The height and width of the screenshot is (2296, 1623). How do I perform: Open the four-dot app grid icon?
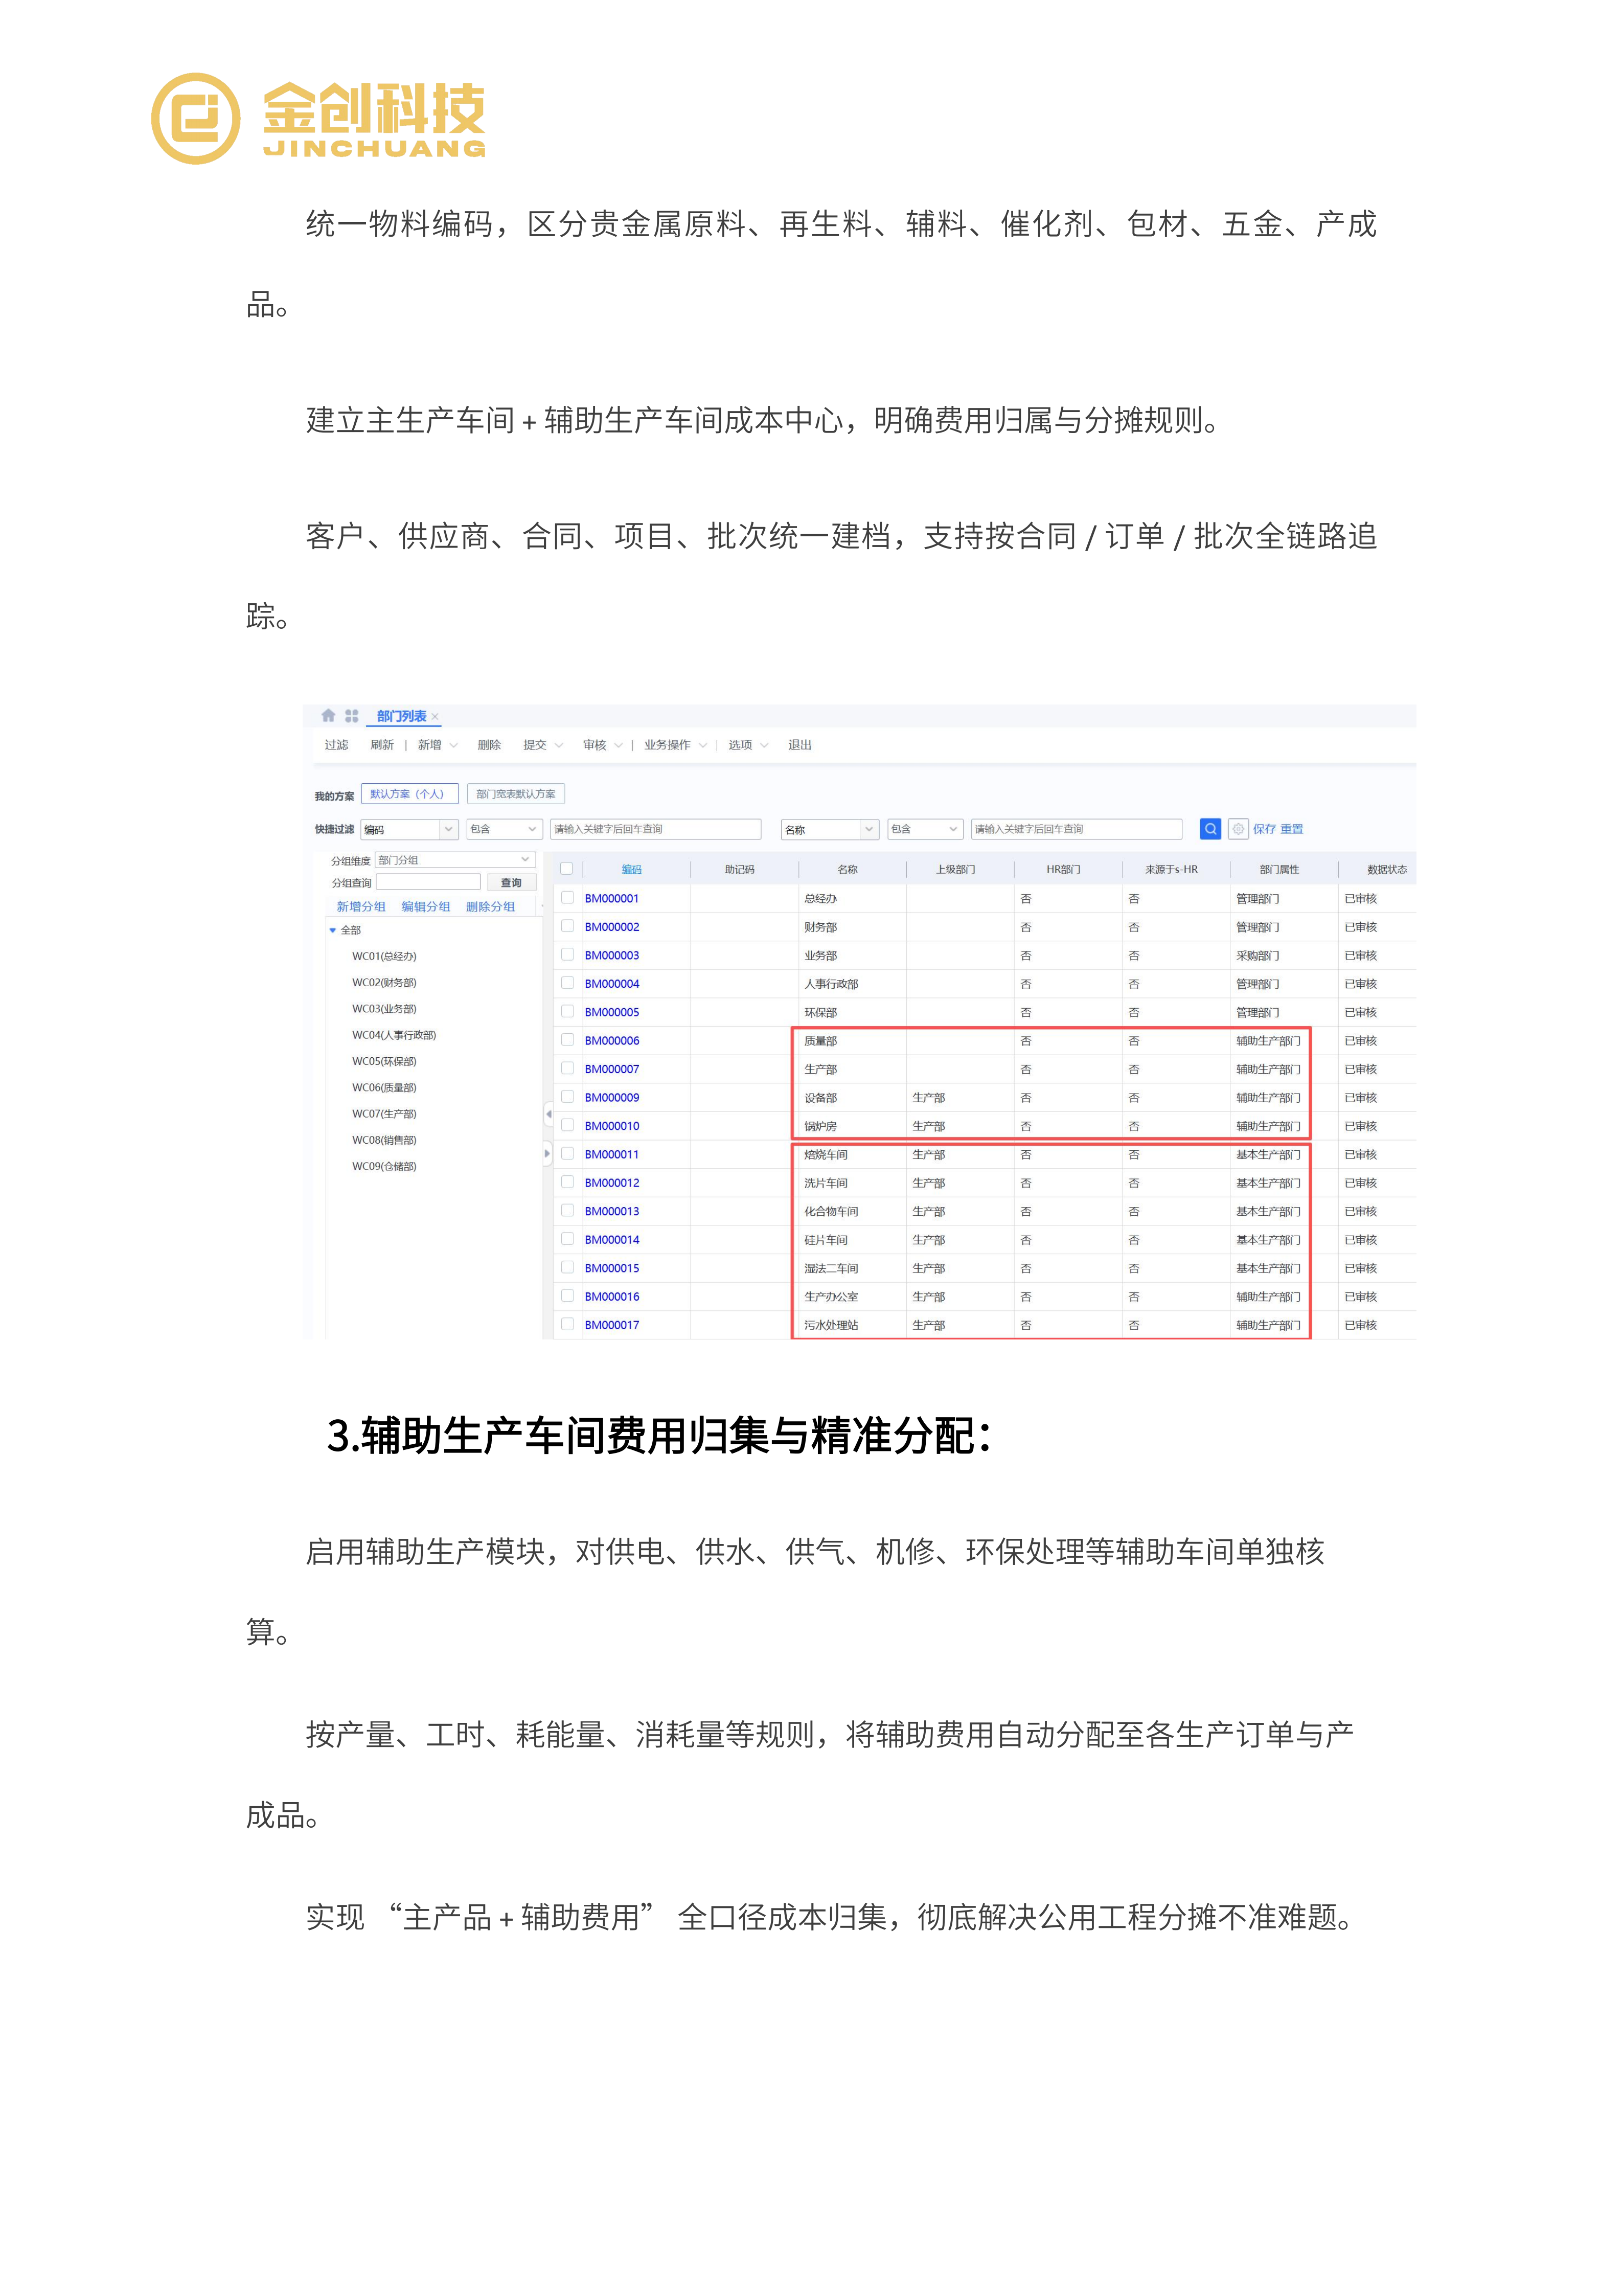pyautogui.click(x=351, y=716)
